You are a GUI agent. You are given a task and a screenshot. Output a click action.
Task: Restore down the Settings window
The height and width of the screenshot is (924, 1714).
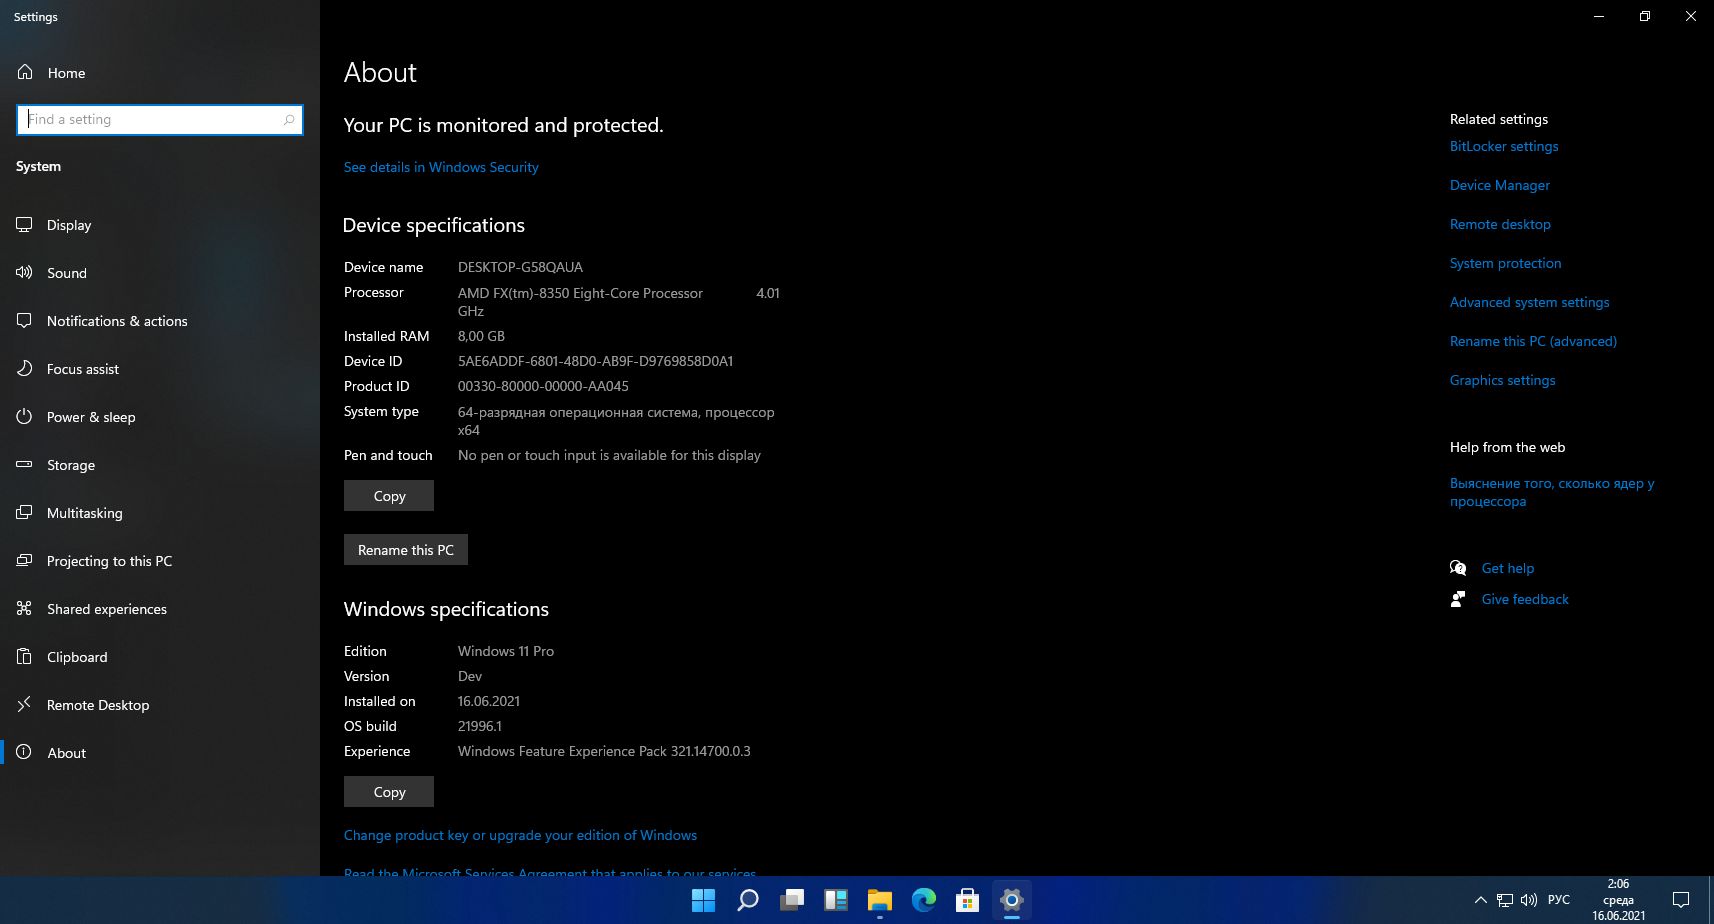1645,16
